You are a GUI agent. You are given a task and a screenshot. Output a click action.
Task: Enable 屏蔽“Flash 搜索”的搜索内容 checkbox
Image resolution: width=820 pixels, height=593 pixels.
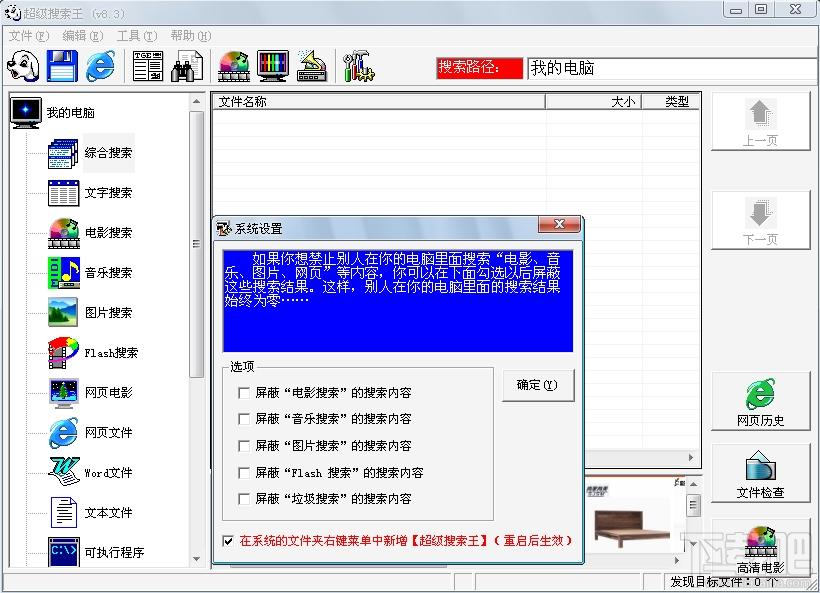point(243,473)
